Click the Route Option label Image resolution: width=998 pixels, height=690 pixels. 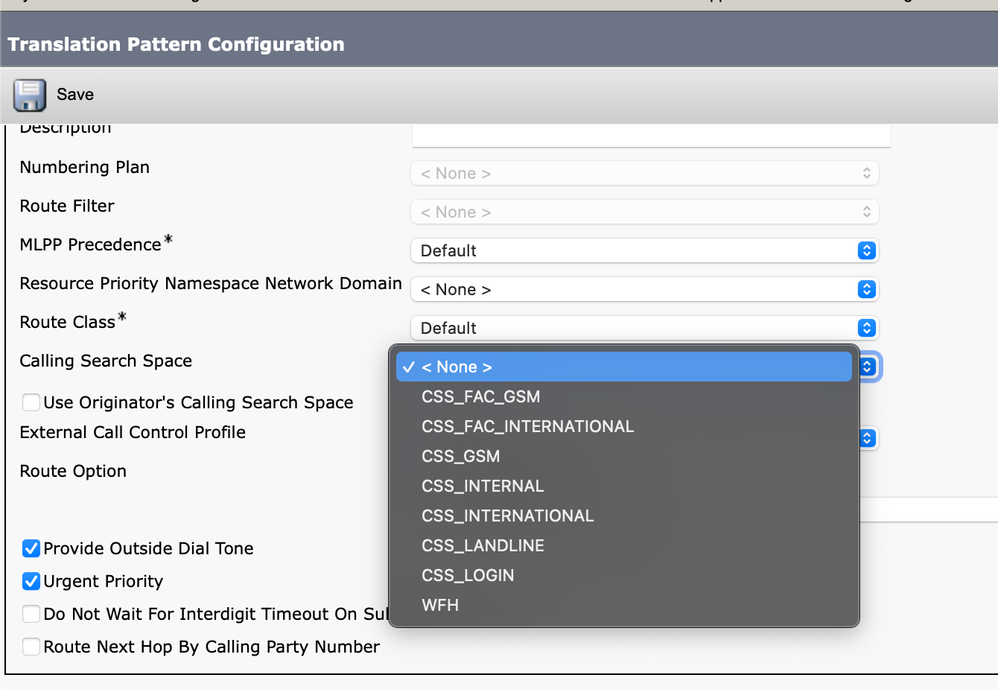click(x=73, y=471)
